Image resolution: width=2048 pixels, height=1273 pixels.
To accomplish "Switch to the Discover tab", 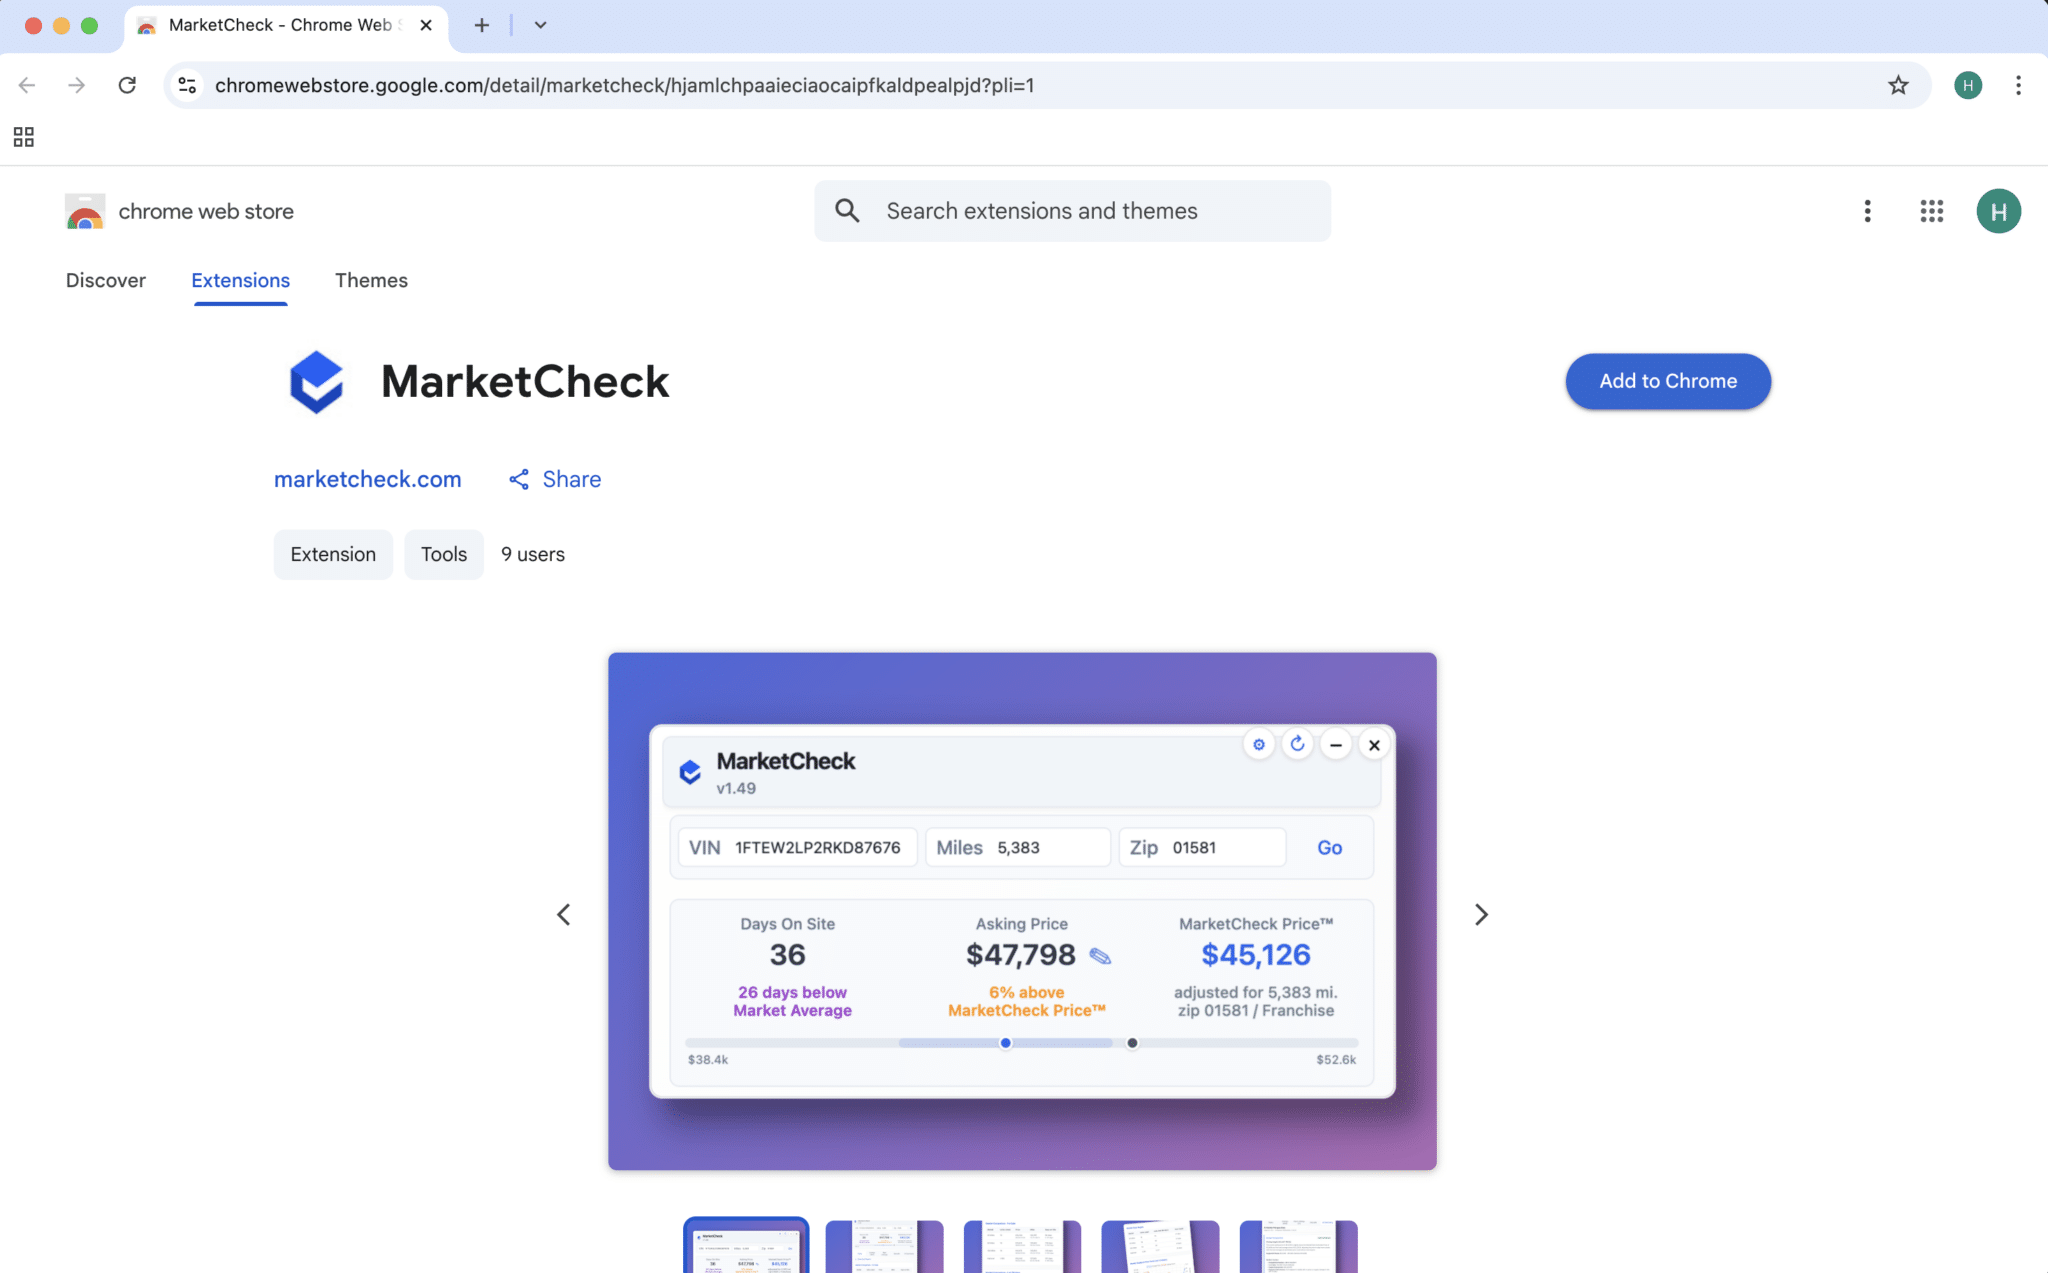I will point(105,281).
